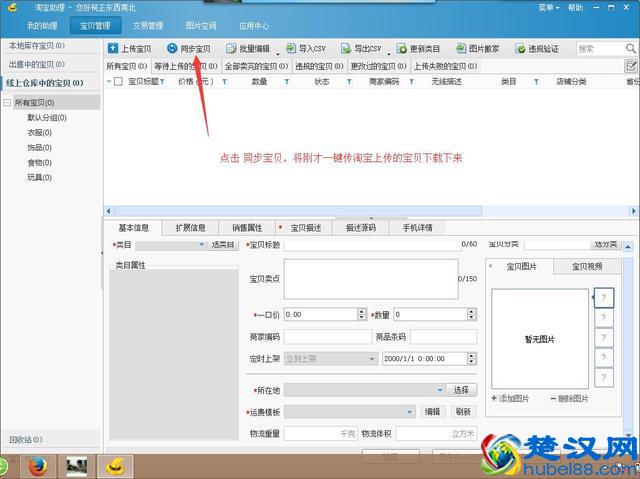Image resolution: width=640 pixels, height=479 pixels.
Task: Filter by the 商家编码 column filter icon
Action: [412, 82]
